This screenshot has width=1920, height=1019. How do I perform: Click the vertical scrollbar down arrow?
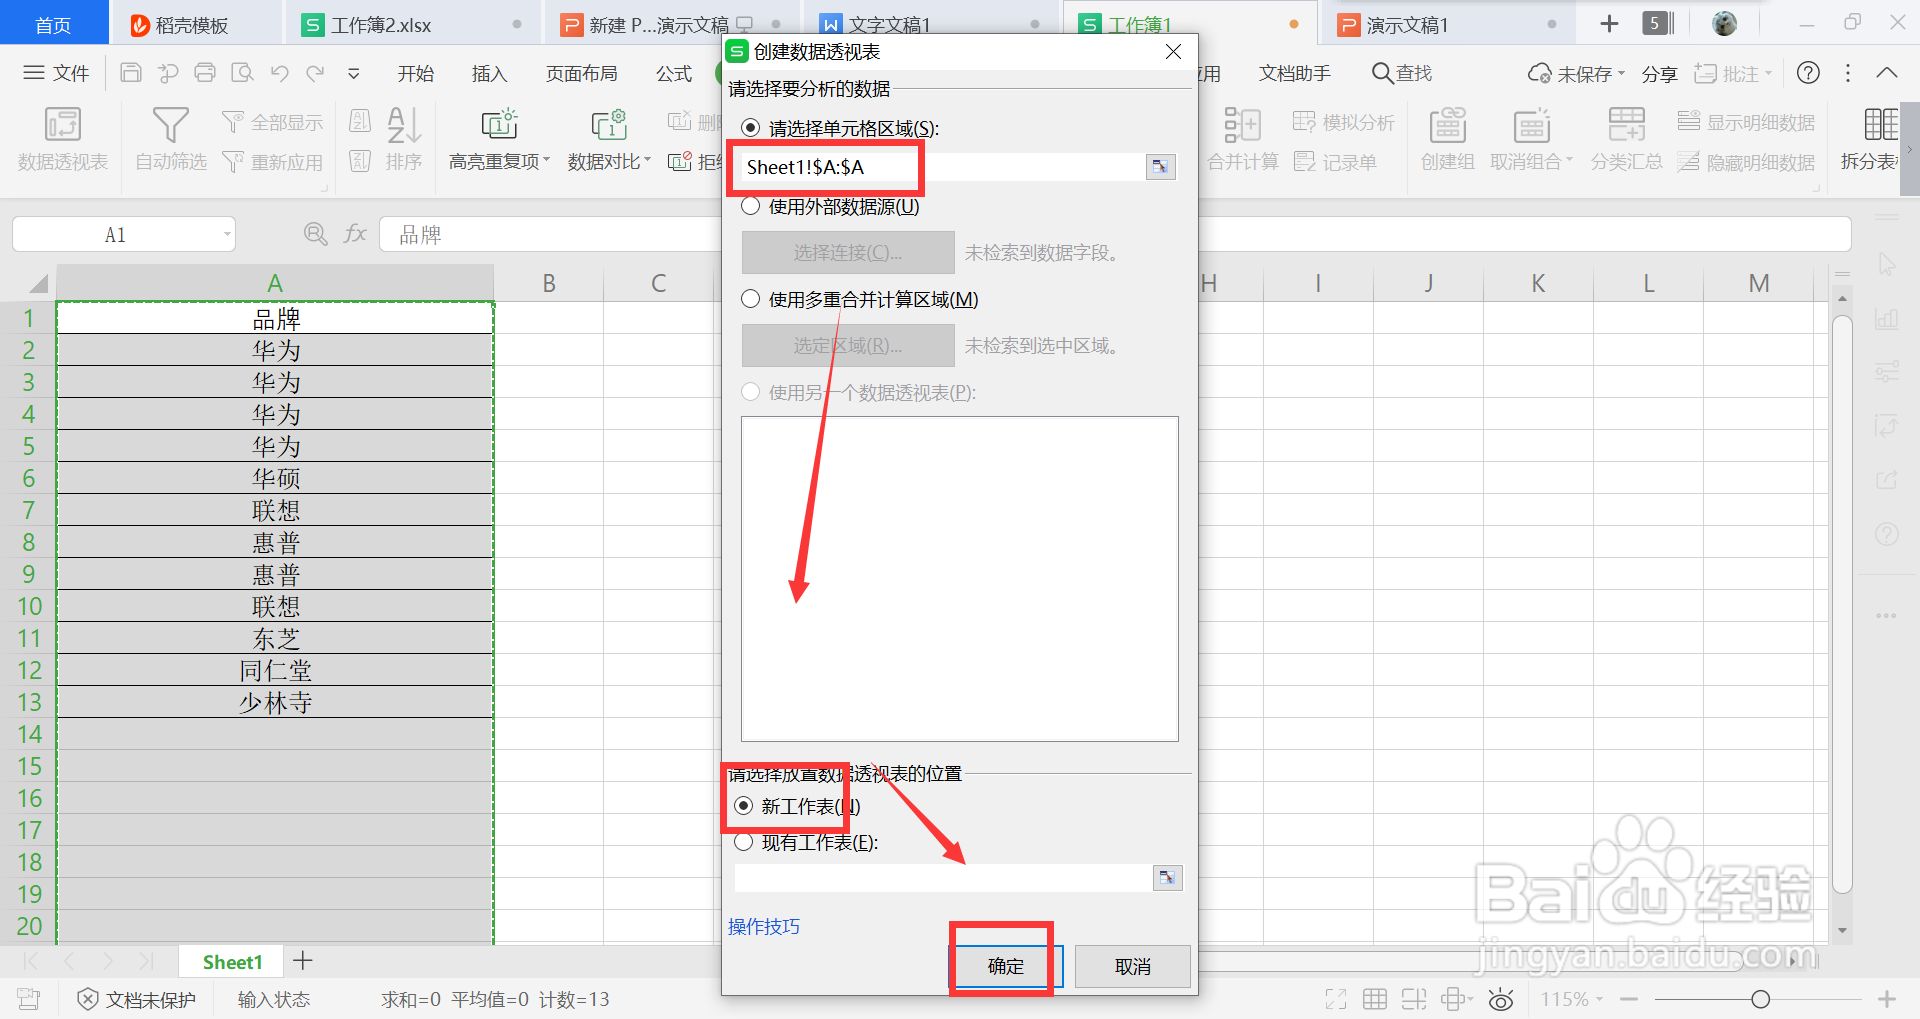pos(1842,930)
